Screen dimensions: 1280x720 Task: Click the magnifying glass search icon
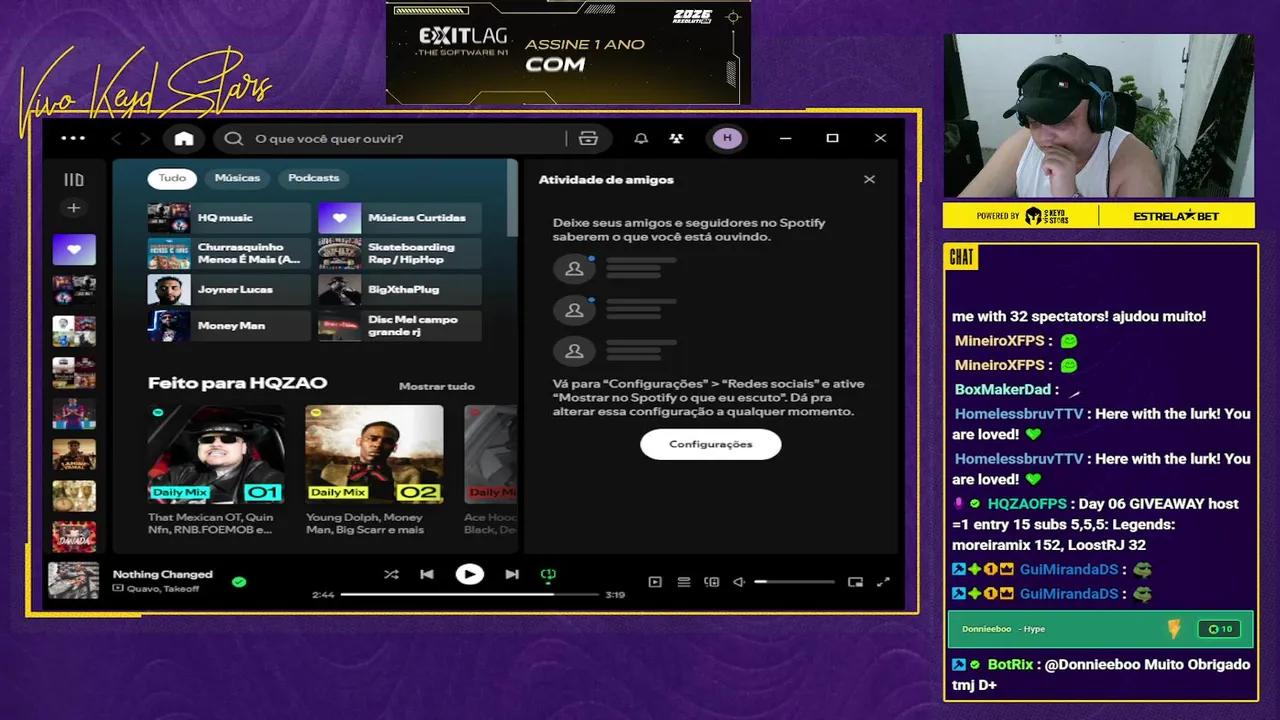[234, 138]
